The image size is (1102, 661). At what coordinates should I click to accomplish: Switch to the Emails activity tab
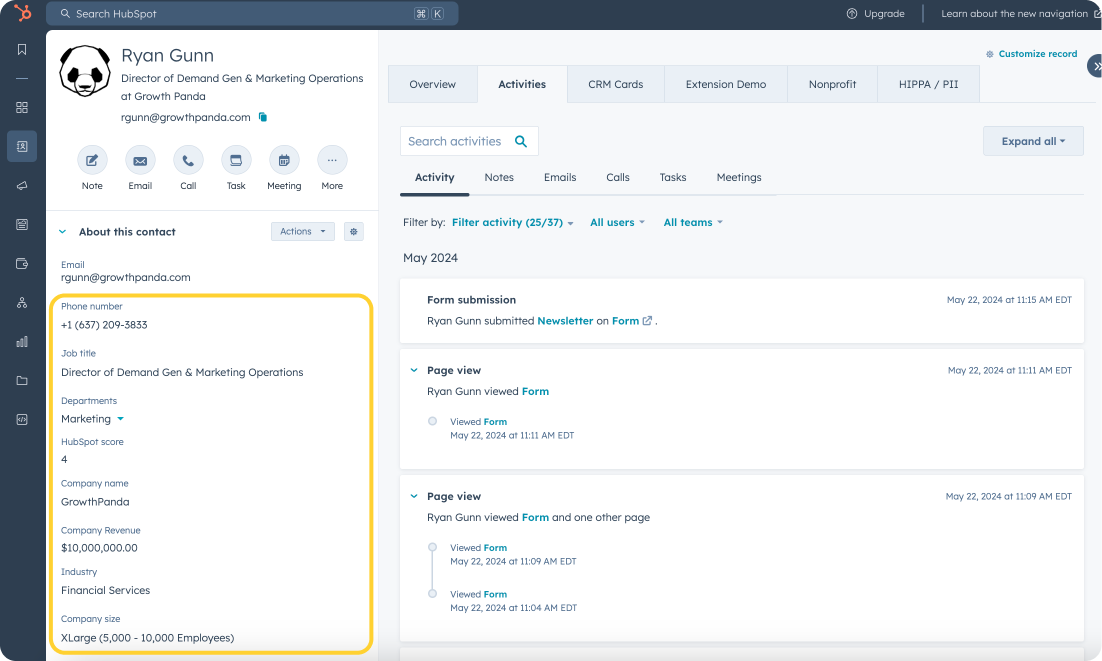click(559, 177)
